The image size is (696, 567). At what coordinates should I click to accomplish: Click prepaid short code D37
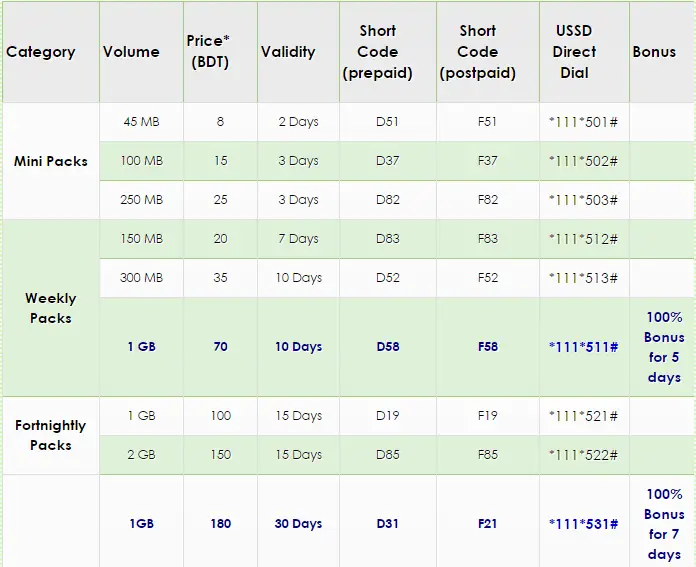[388, 161]
